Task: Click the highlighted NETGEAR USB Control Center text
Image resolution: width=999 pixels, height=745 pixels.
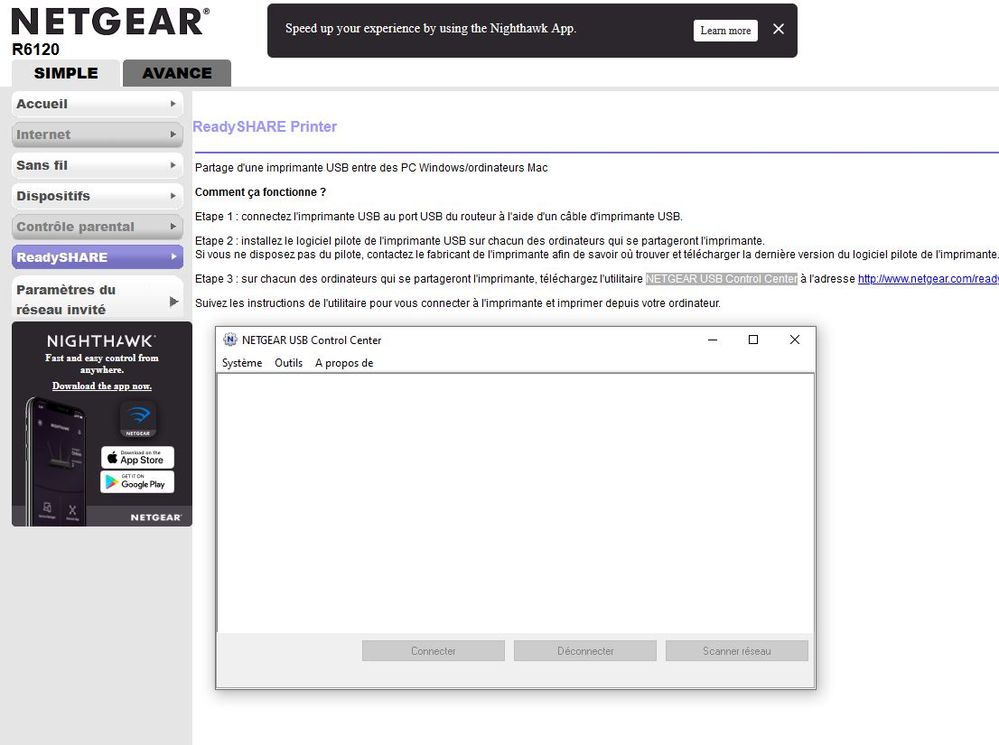Action: click(720, 278)
